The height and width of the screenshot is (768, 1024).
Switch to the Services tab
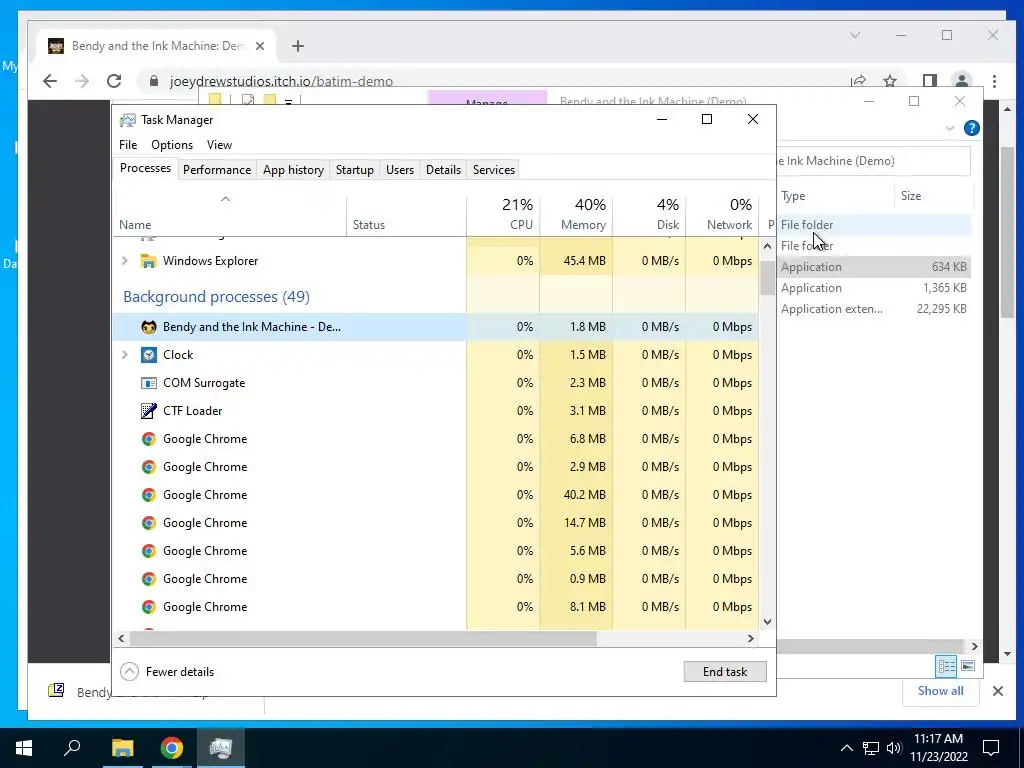click(494, 170)
